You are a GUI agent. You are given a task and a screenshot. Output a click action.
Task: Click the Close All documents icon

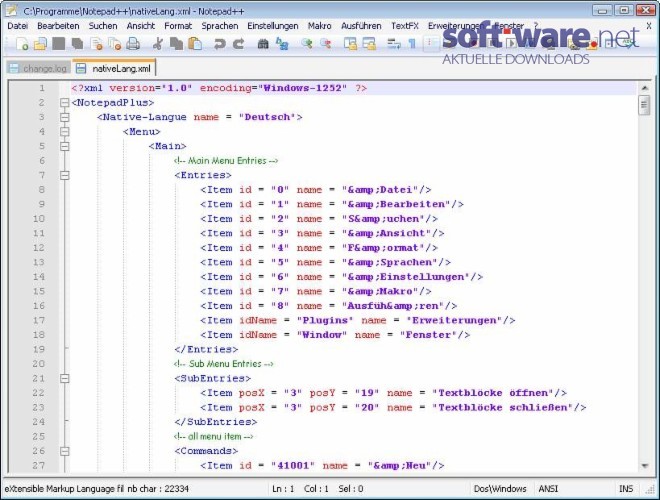(x=114, y=44)
